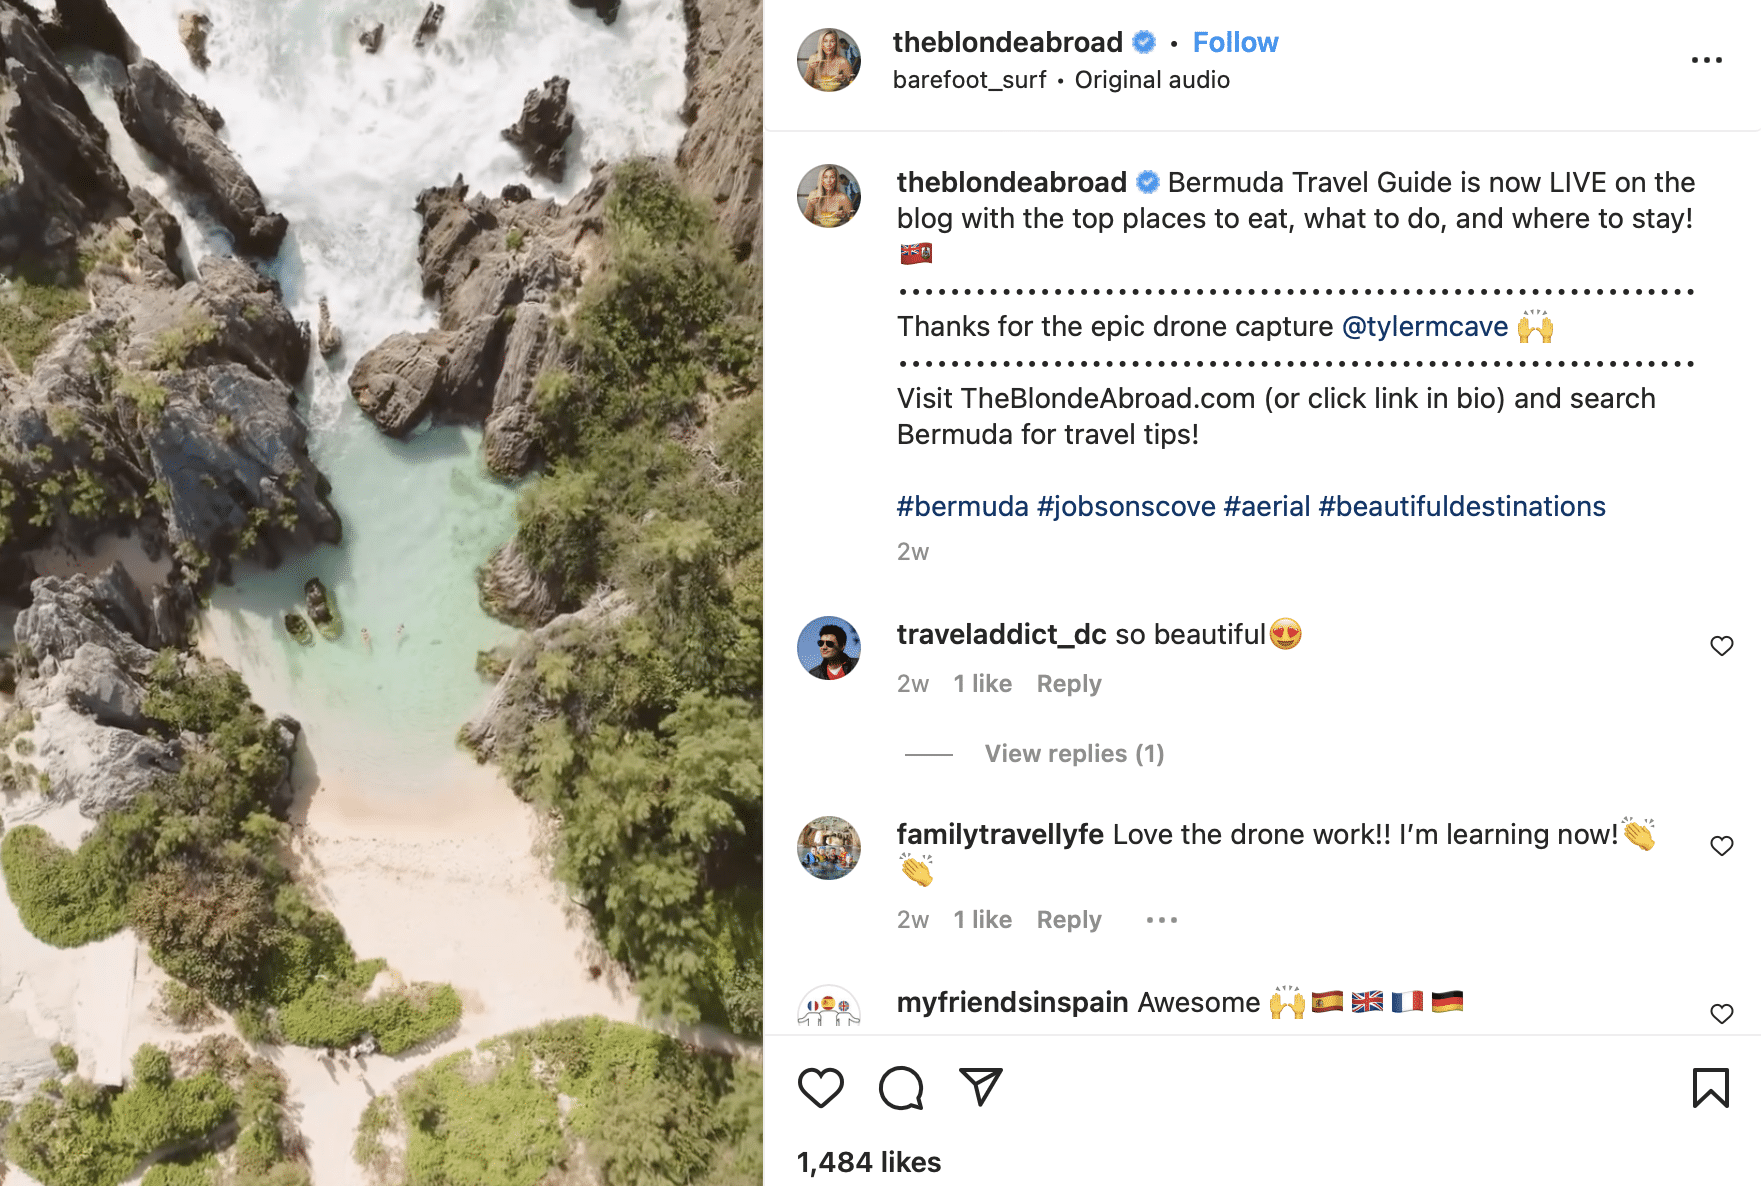The height and width of the screenshot is (1186, 1761).
Task: Like familytravellyfe's comment
Action: pyautogui.click(x=1721, y=846)
